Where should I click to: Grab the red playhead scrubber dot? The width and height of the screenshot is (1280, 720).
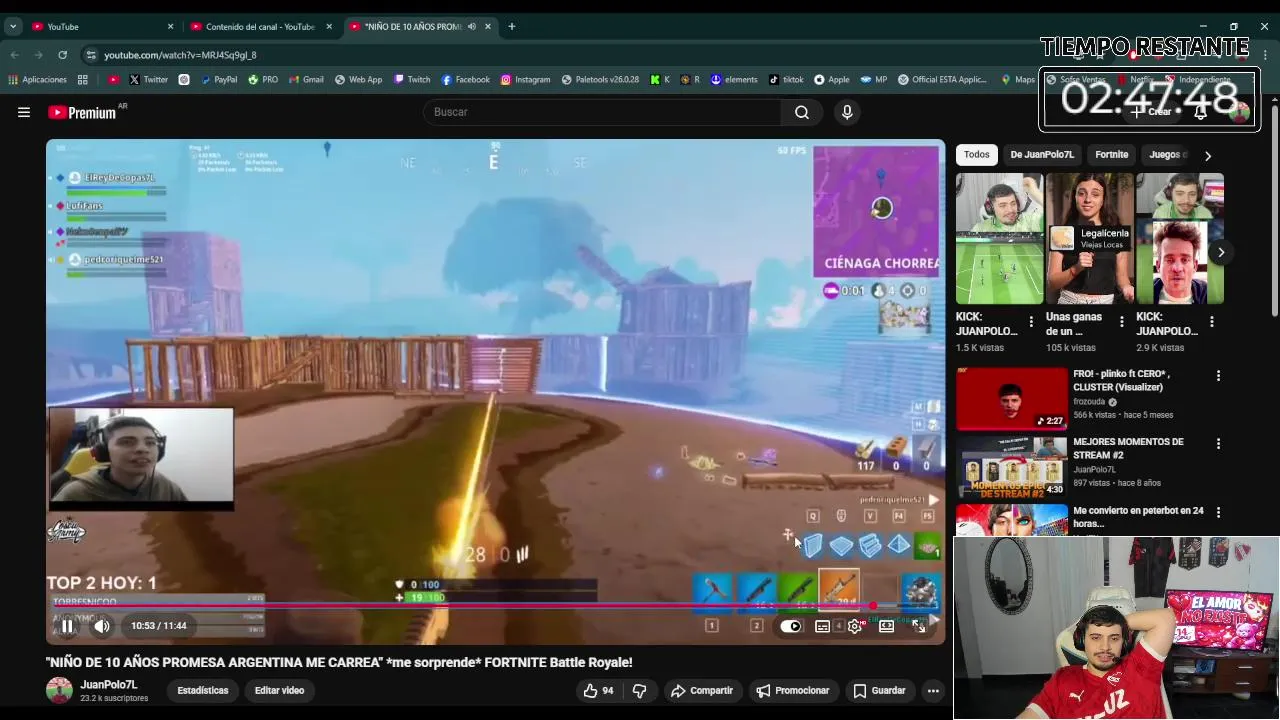873,606
